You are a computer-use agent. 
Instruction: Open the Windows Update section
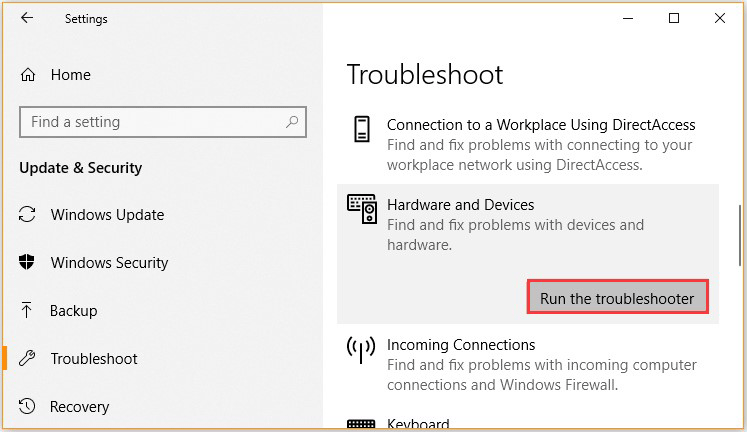tap(107, 215)
